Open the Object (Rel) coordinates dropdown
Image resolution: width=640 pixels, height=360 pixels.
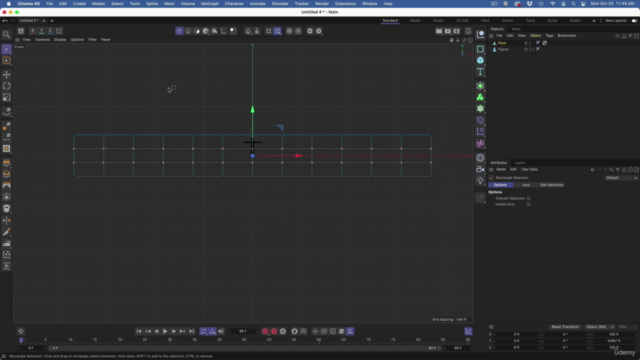(600, 327)
